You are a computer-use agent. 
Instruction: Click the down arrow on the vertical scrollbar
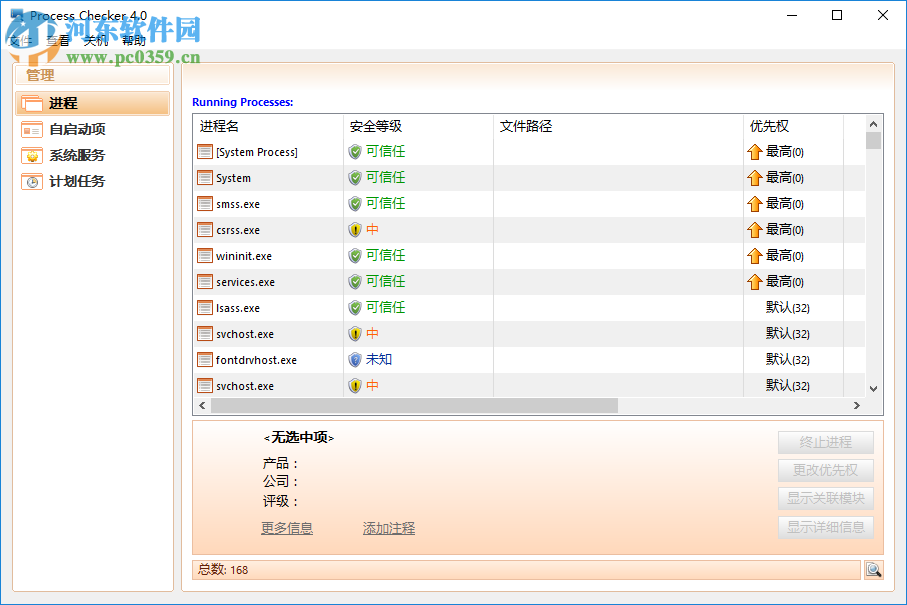pos(873,388)
